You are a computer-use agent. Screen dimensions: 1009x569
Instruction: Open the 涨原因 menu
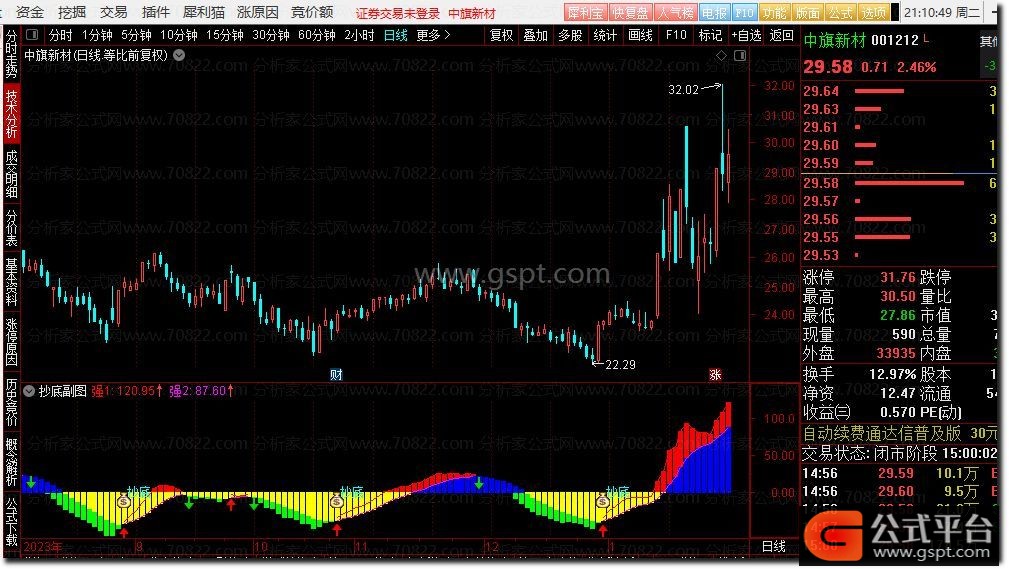pyautogui.click(x=257, y=12)
